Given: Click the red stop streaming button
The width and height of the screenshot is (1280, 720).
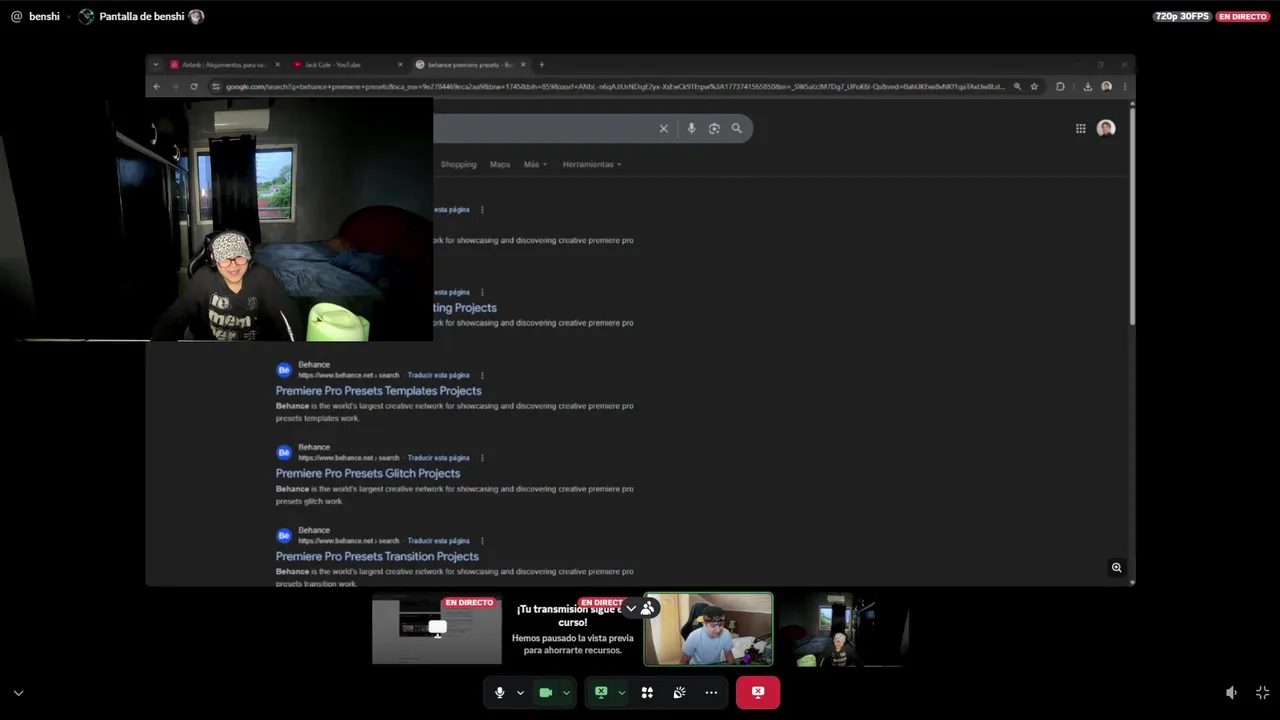Looking at the screenshot, I should click(758, 692).
